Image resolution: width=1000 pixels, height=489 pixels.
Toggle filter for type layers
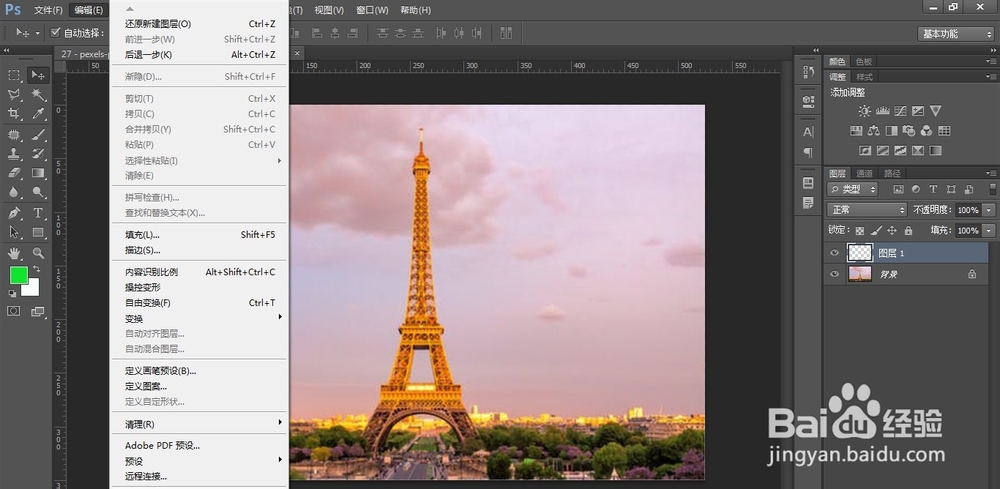[x=933, y=189]
